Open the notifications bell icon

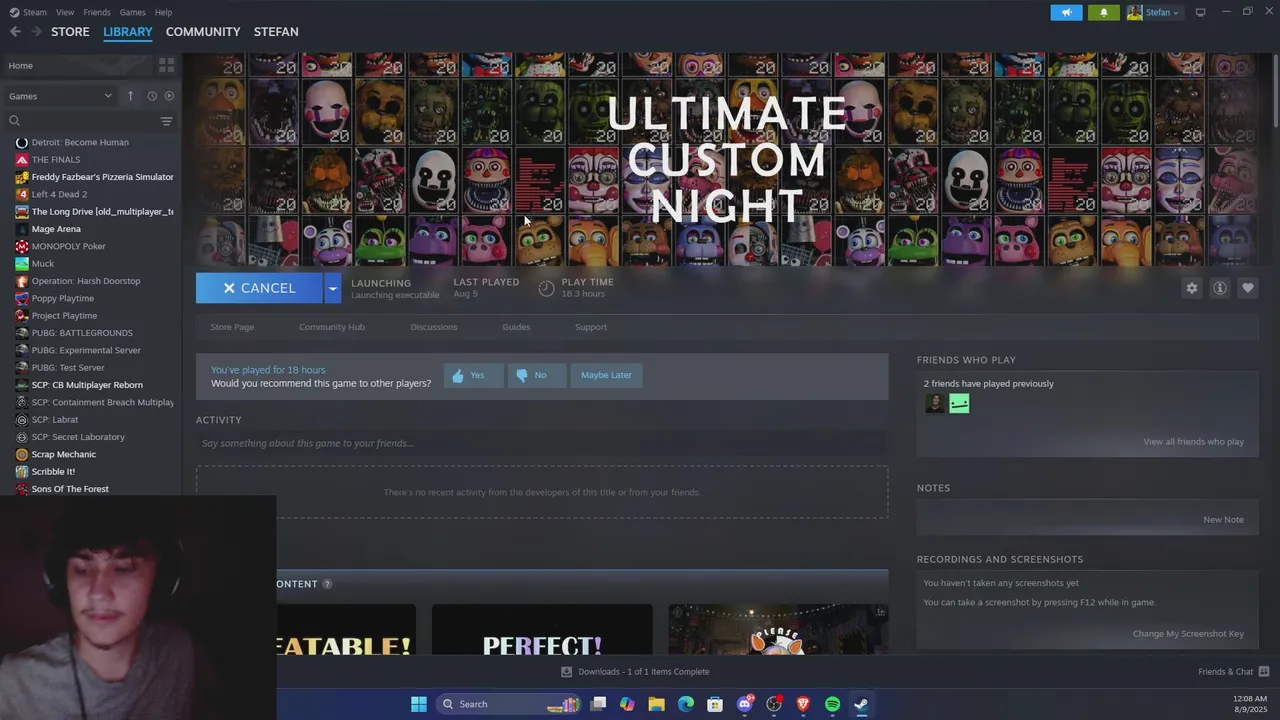tap(1104, 12)
